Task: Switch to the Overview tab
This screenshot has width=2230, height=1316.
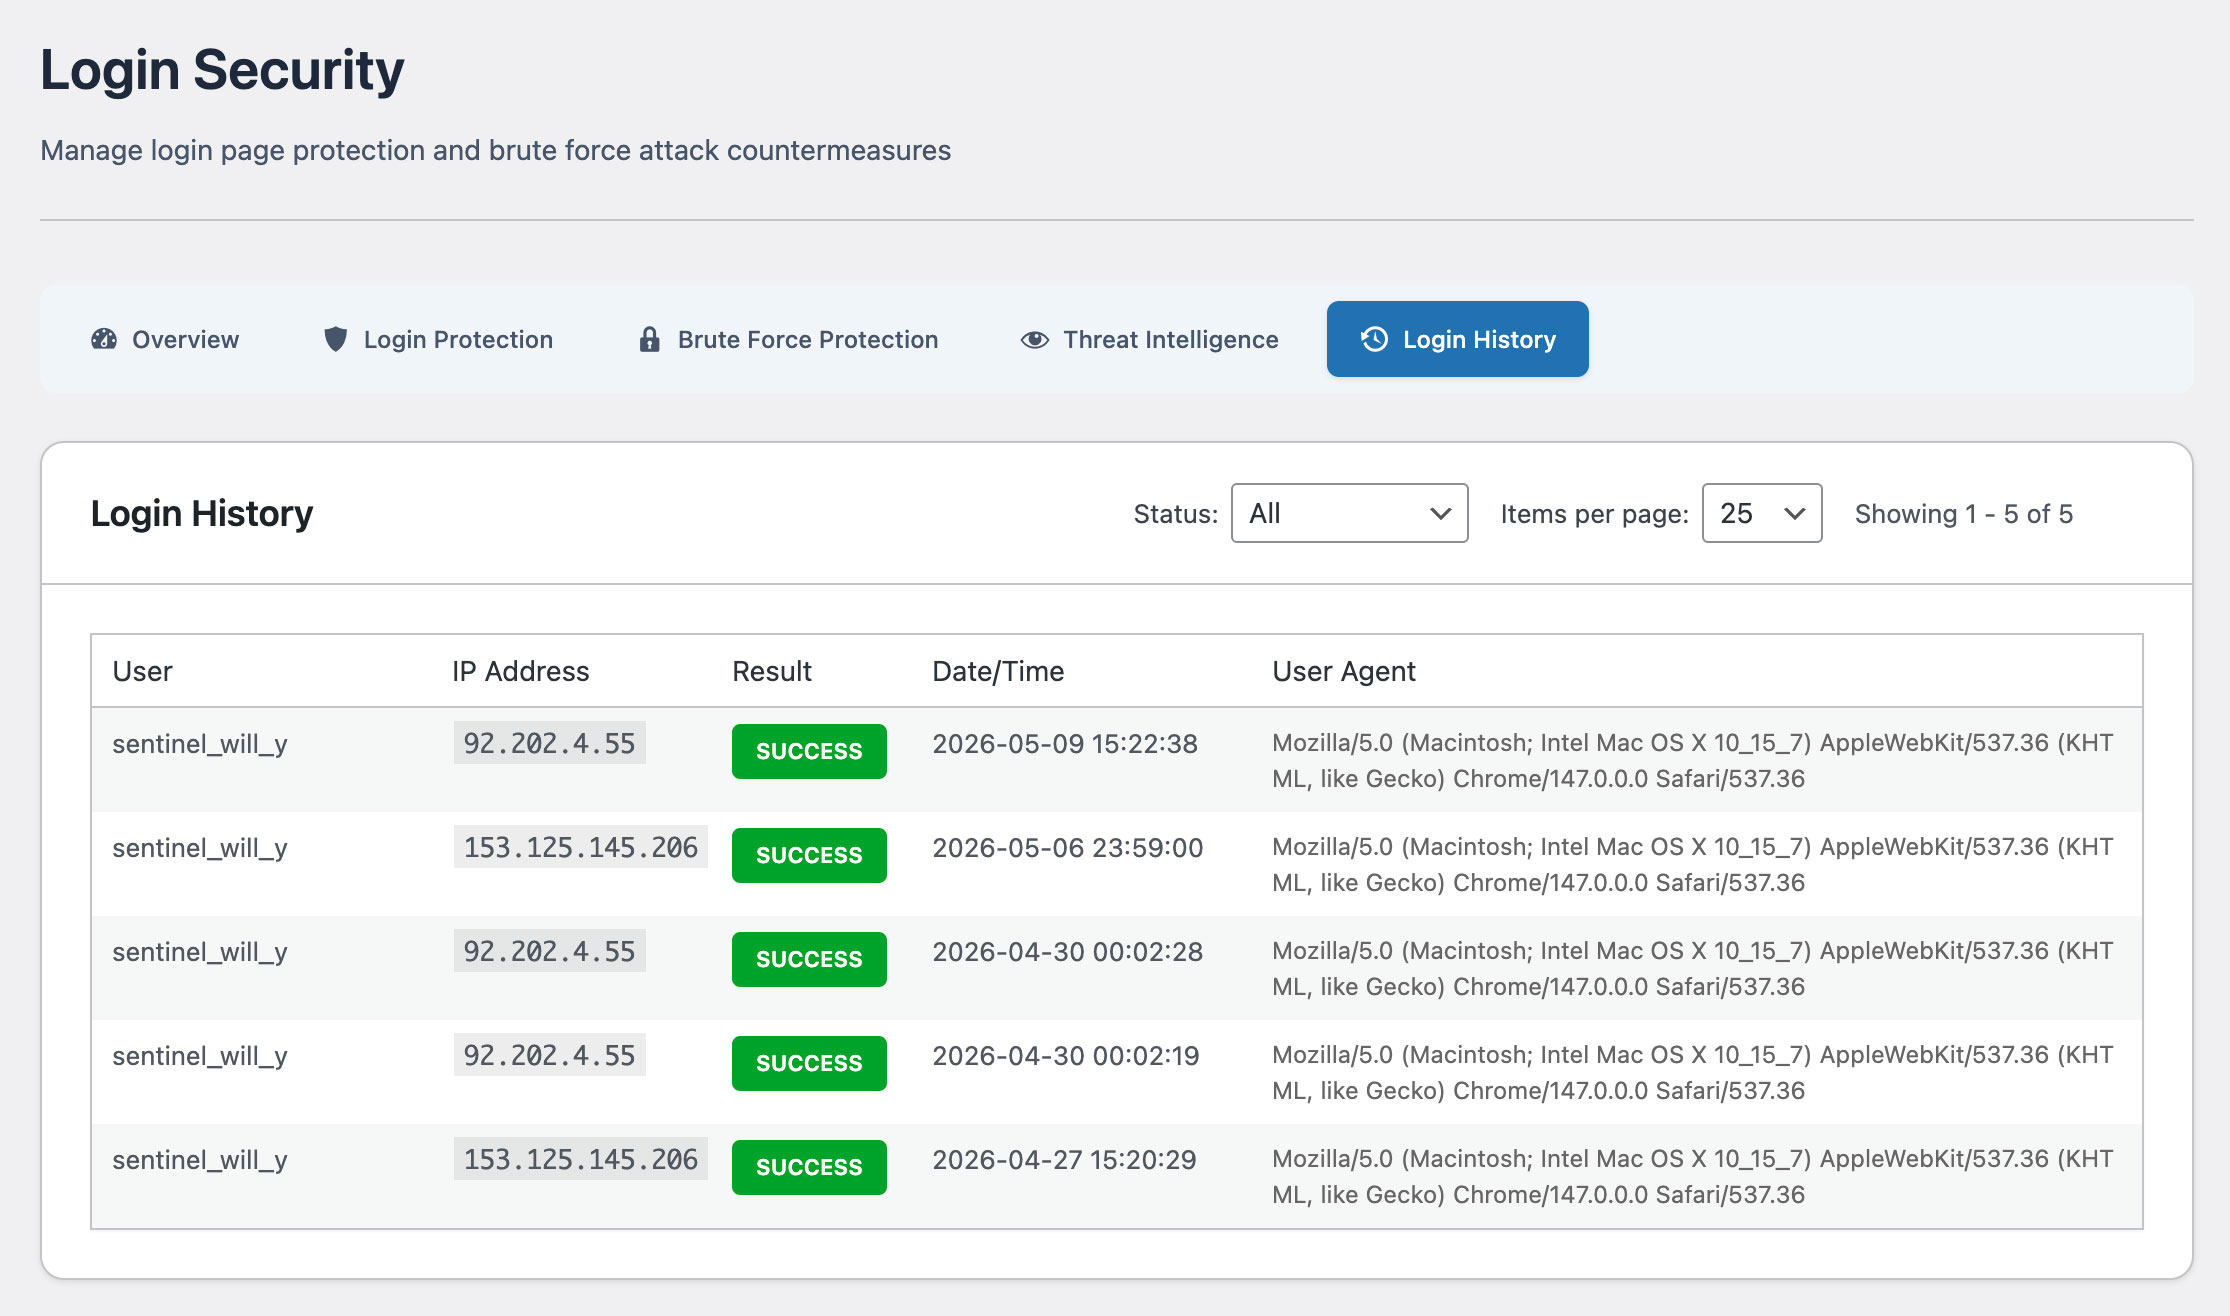Action: 165,339
